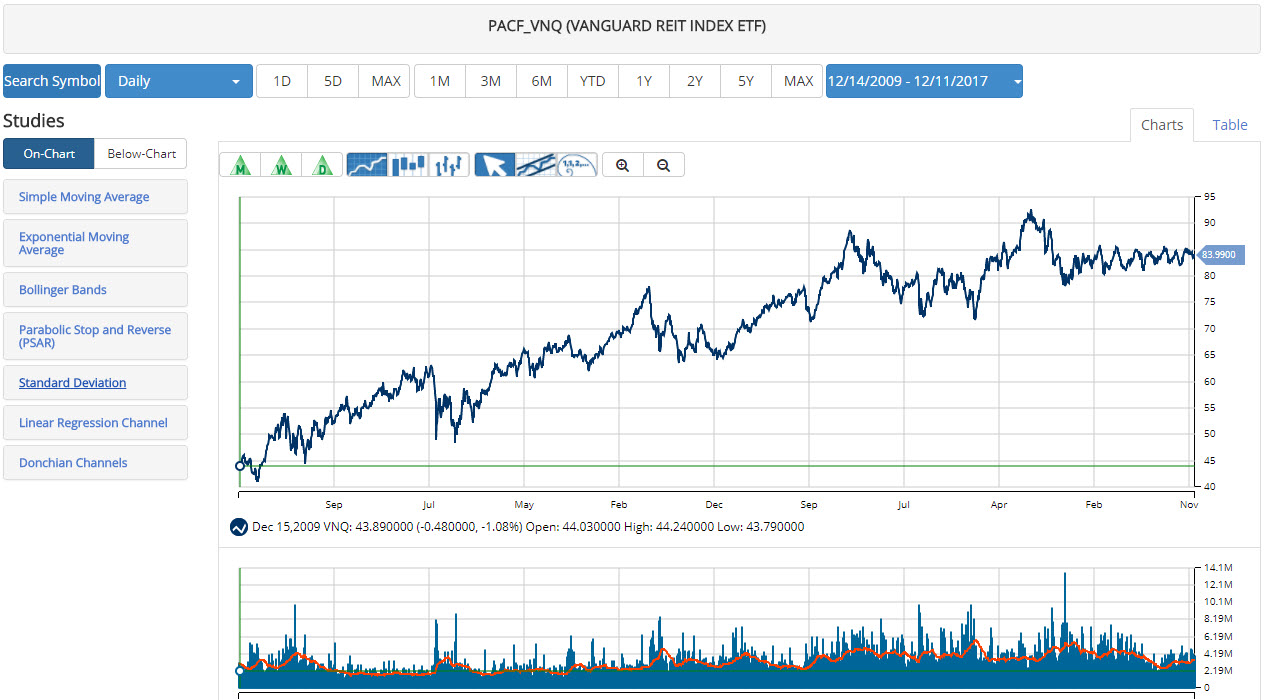Set range to 1M

point(440,81)
